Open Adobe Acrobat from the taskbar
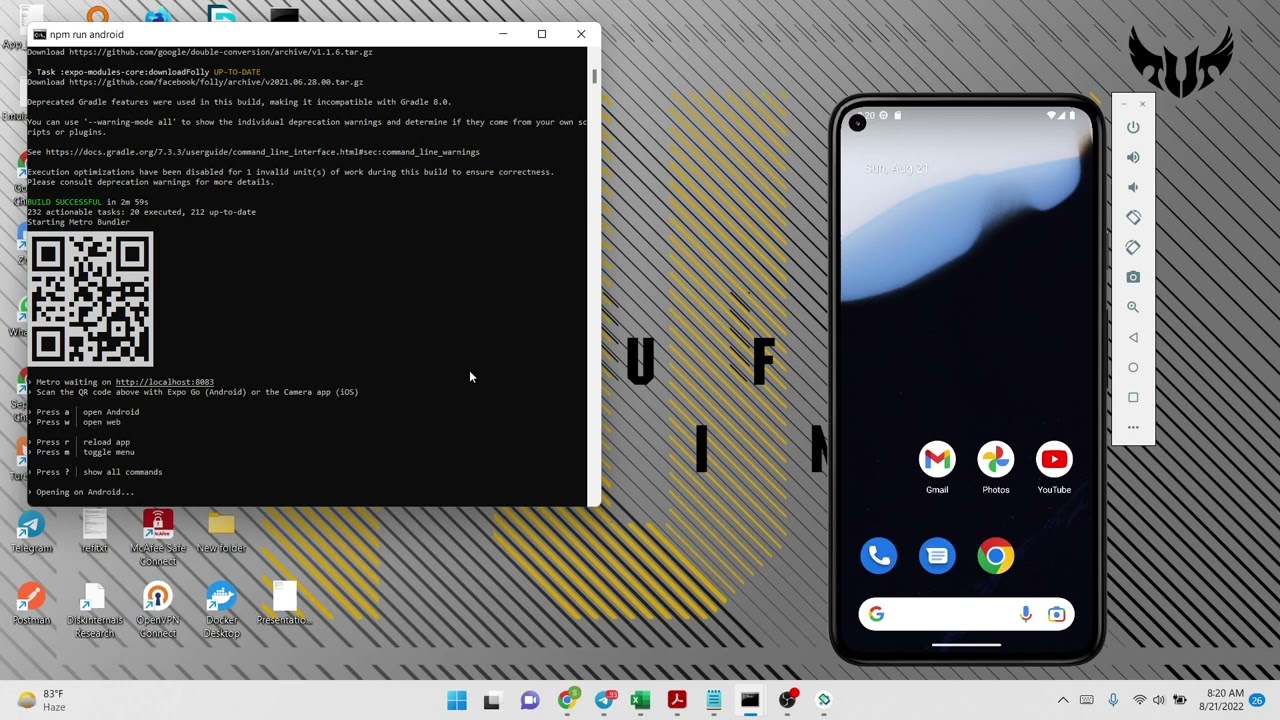Viewport: 1280px width, 720px height. pyautogui.click(x=677, y=700)
